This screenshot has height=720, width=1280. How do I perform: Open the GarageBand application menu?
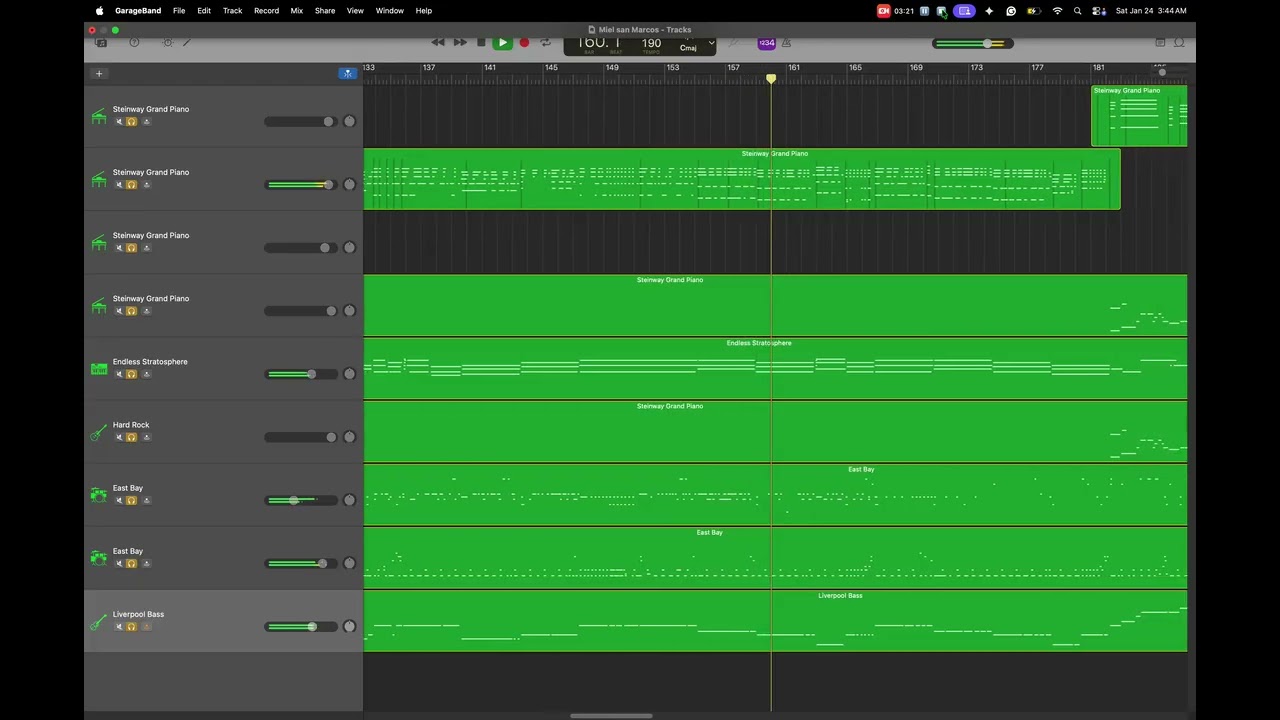coord(138,11)
